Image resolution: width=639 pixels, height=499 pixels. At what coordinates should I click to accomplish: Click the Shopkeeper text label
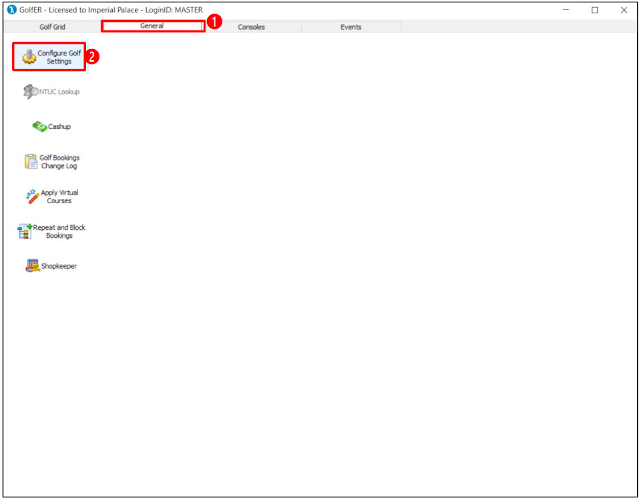(x=59, y=266)
